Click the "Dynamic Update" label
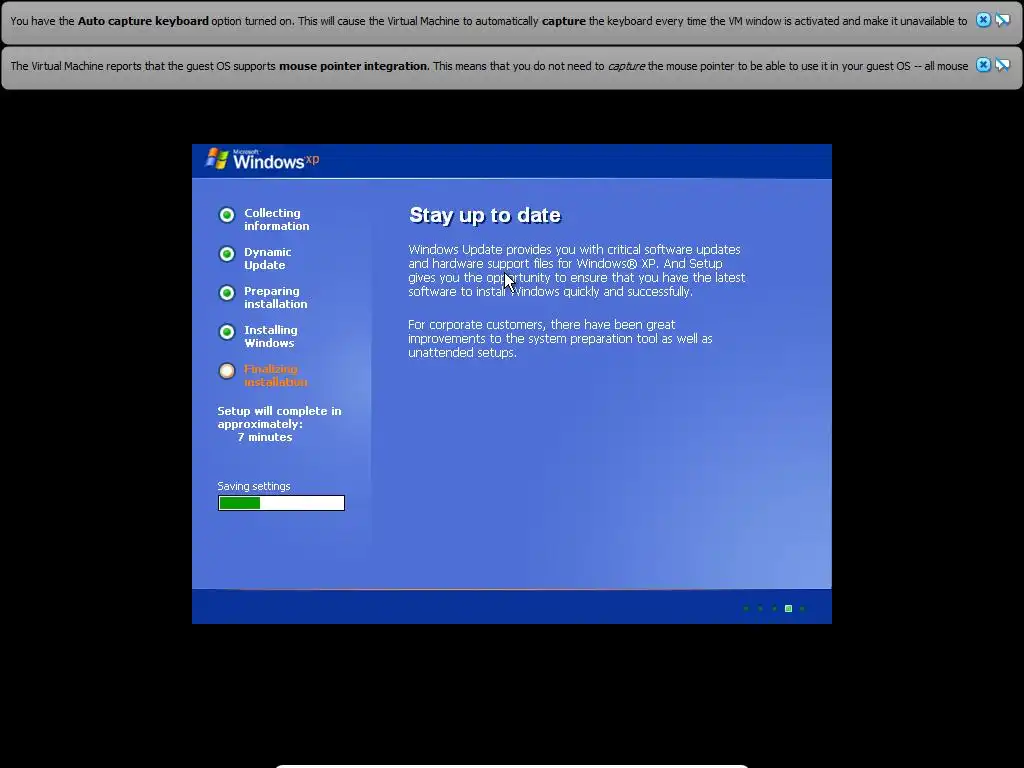 tap(268, 259)
